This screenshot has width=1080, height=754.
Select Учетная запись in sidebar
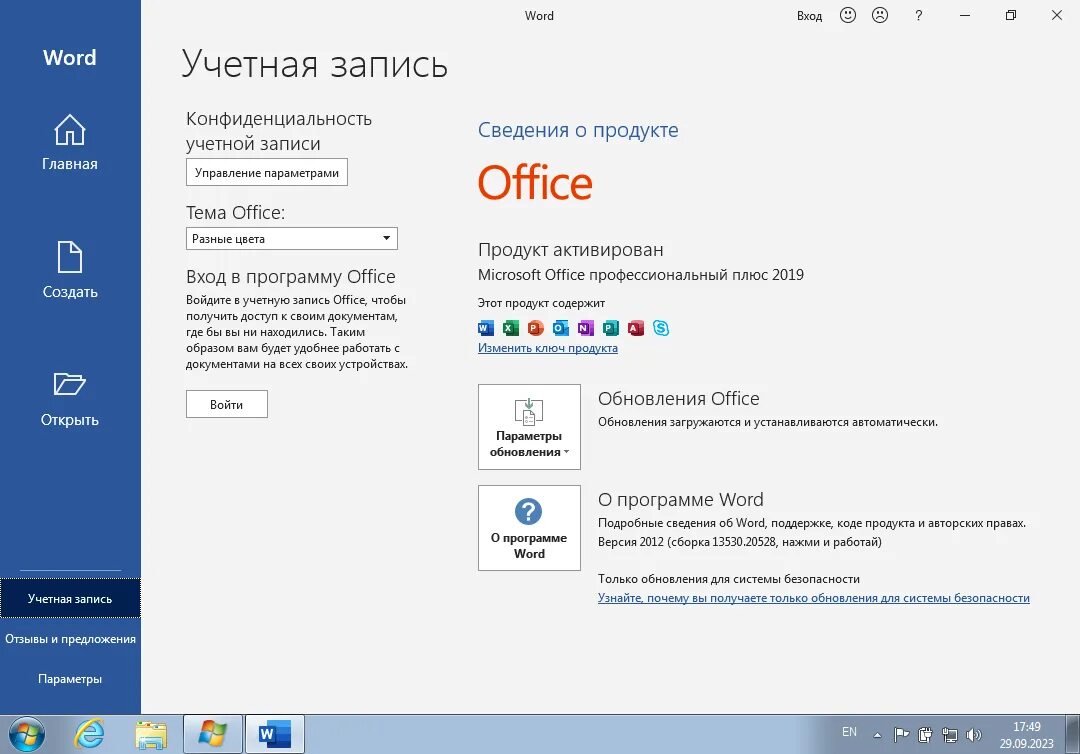click(x=70, y=598)
